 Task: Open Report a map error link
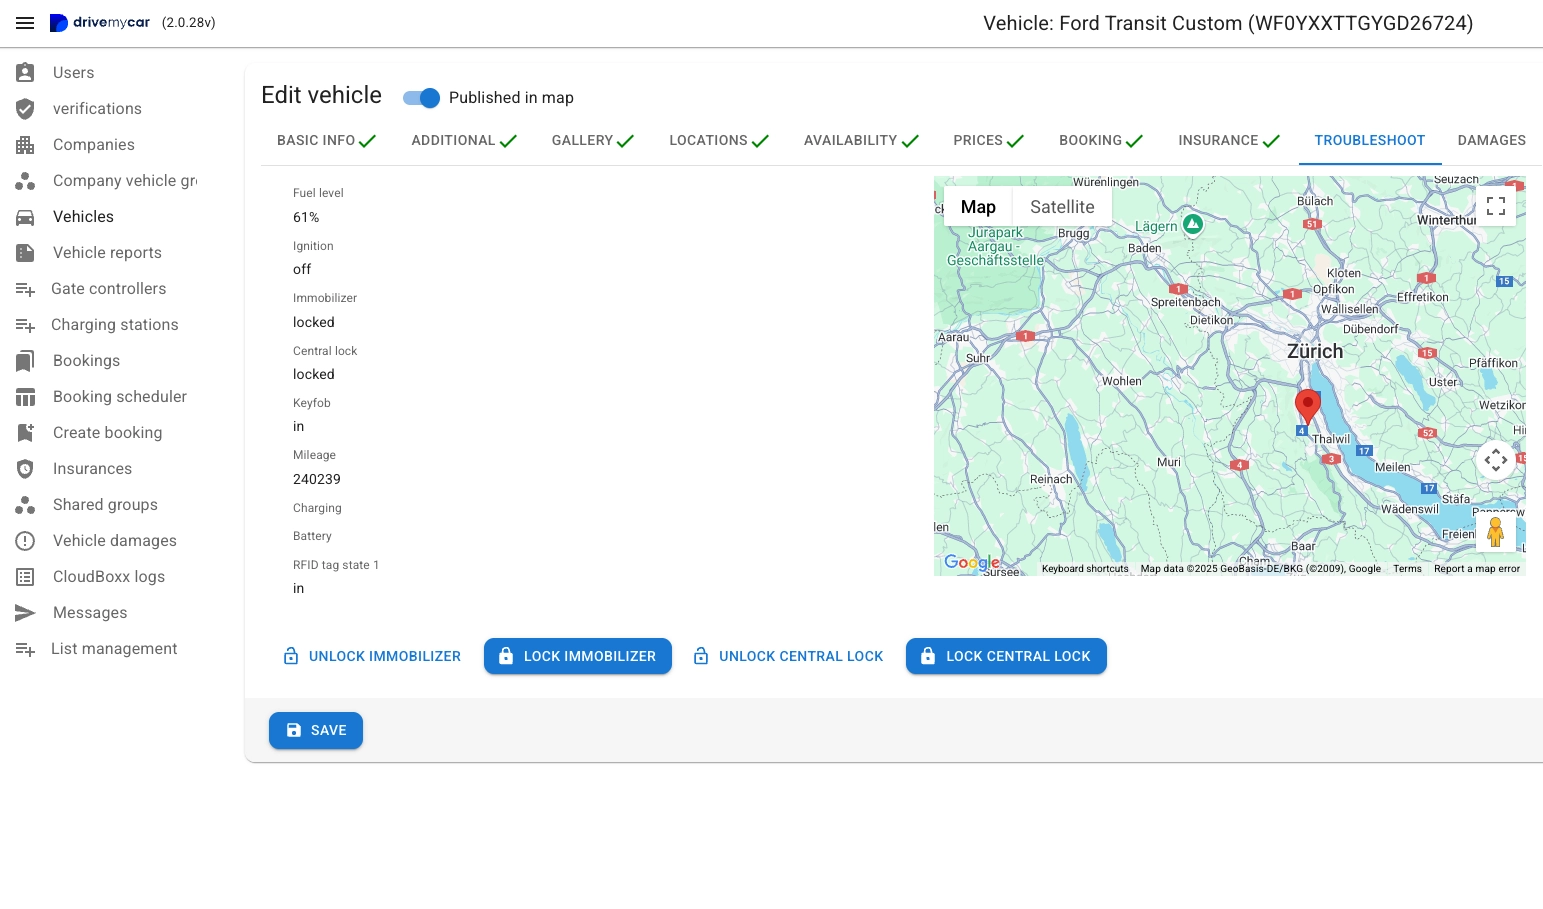[1476, 569]
